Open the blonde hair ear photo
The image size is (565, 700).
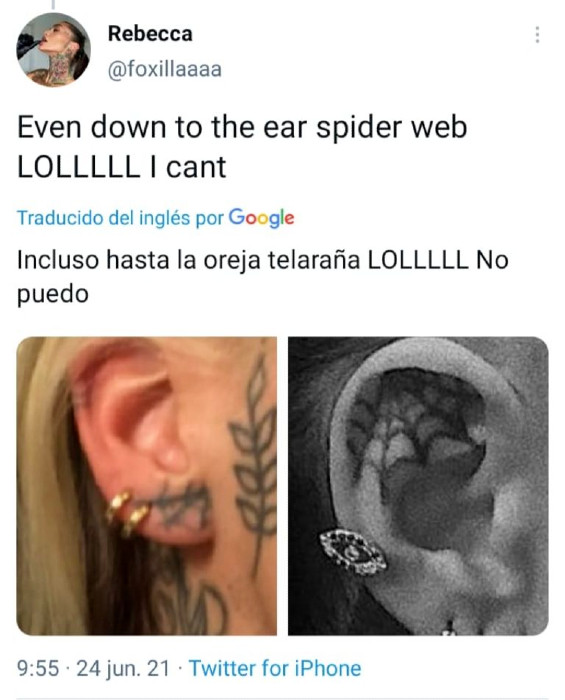click(x=146, y=486)
